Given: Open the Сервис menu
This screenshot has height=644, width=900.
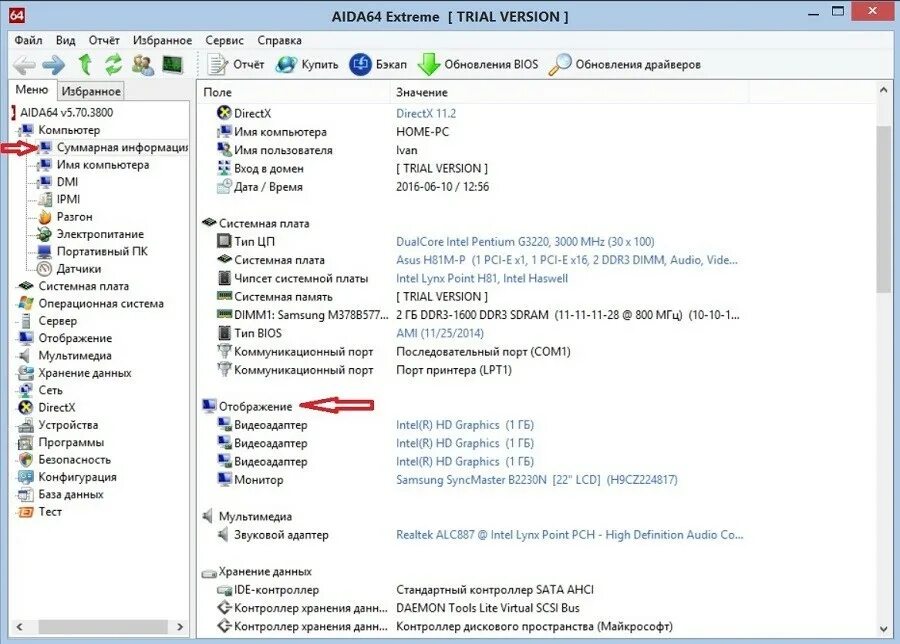Looking at the screenshot, I should pos(224,40).
